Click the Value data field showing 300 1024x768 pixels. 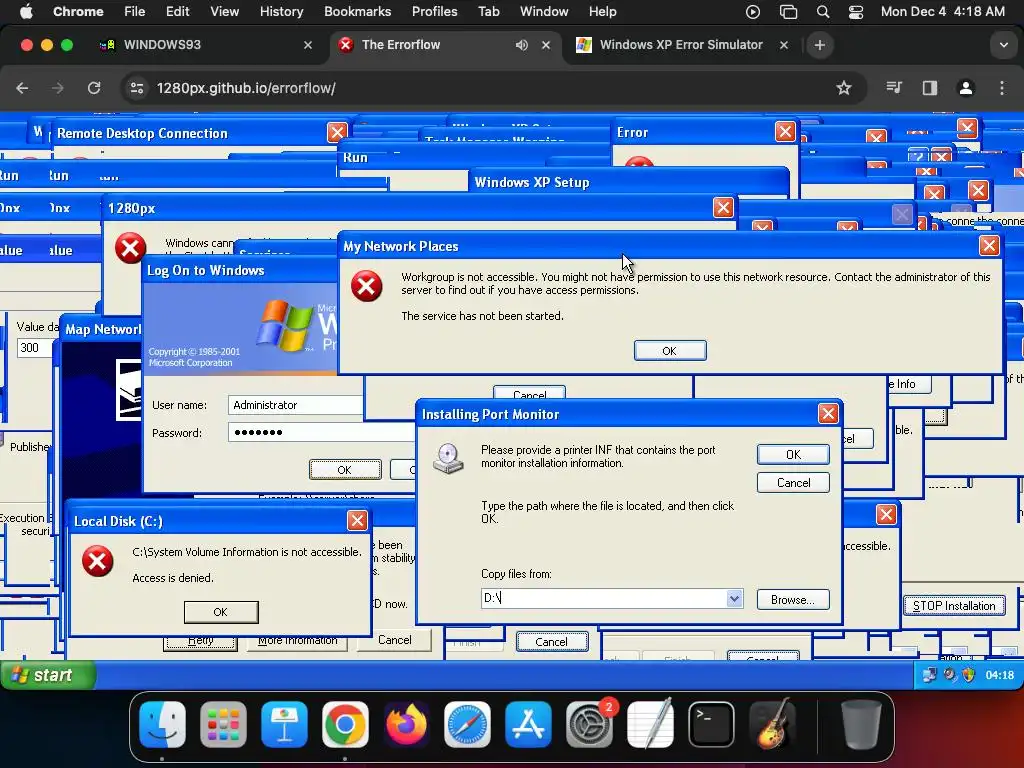coord(35,347)
